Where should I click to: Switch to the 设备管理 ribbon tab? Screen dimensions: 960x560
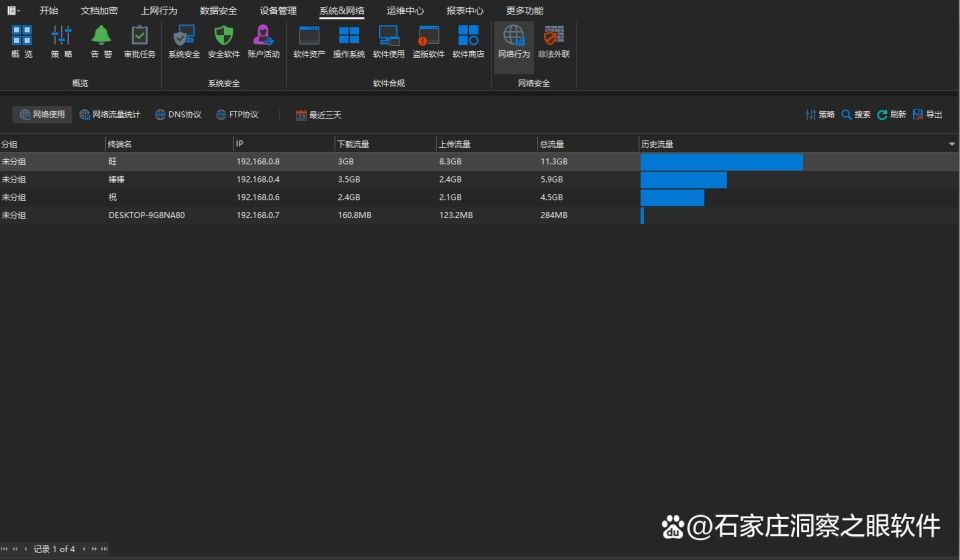point(278,10)
